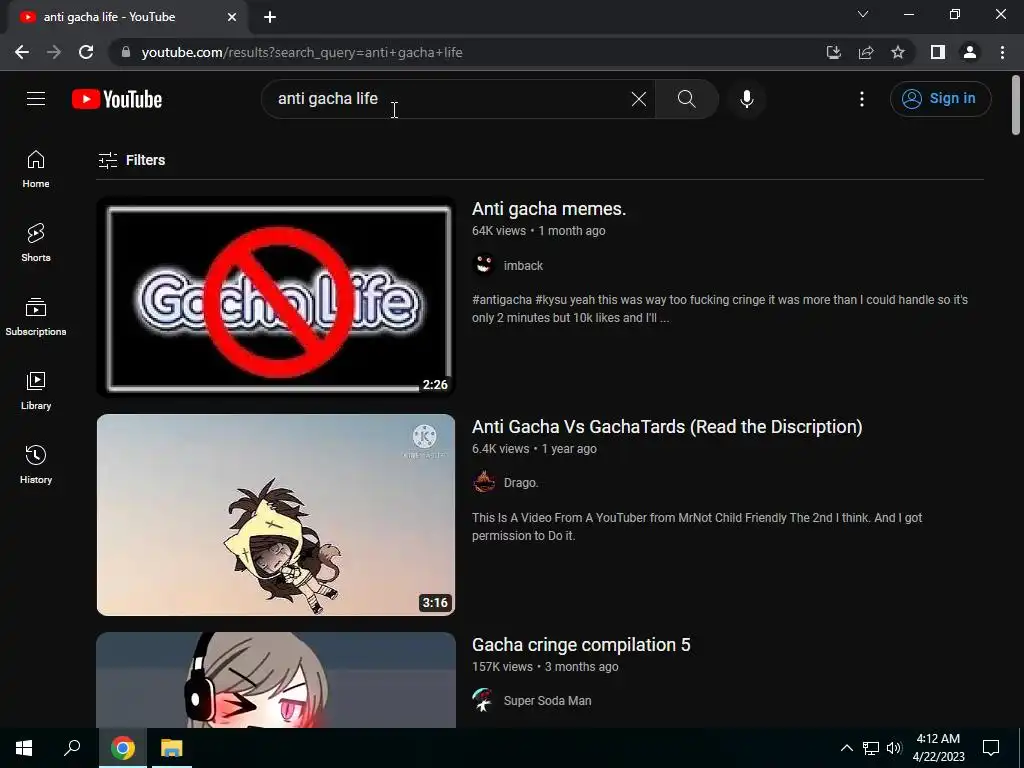Click the browser back arrow
Viewport: 1024px width, 768px height.
[x=22, y=52]
